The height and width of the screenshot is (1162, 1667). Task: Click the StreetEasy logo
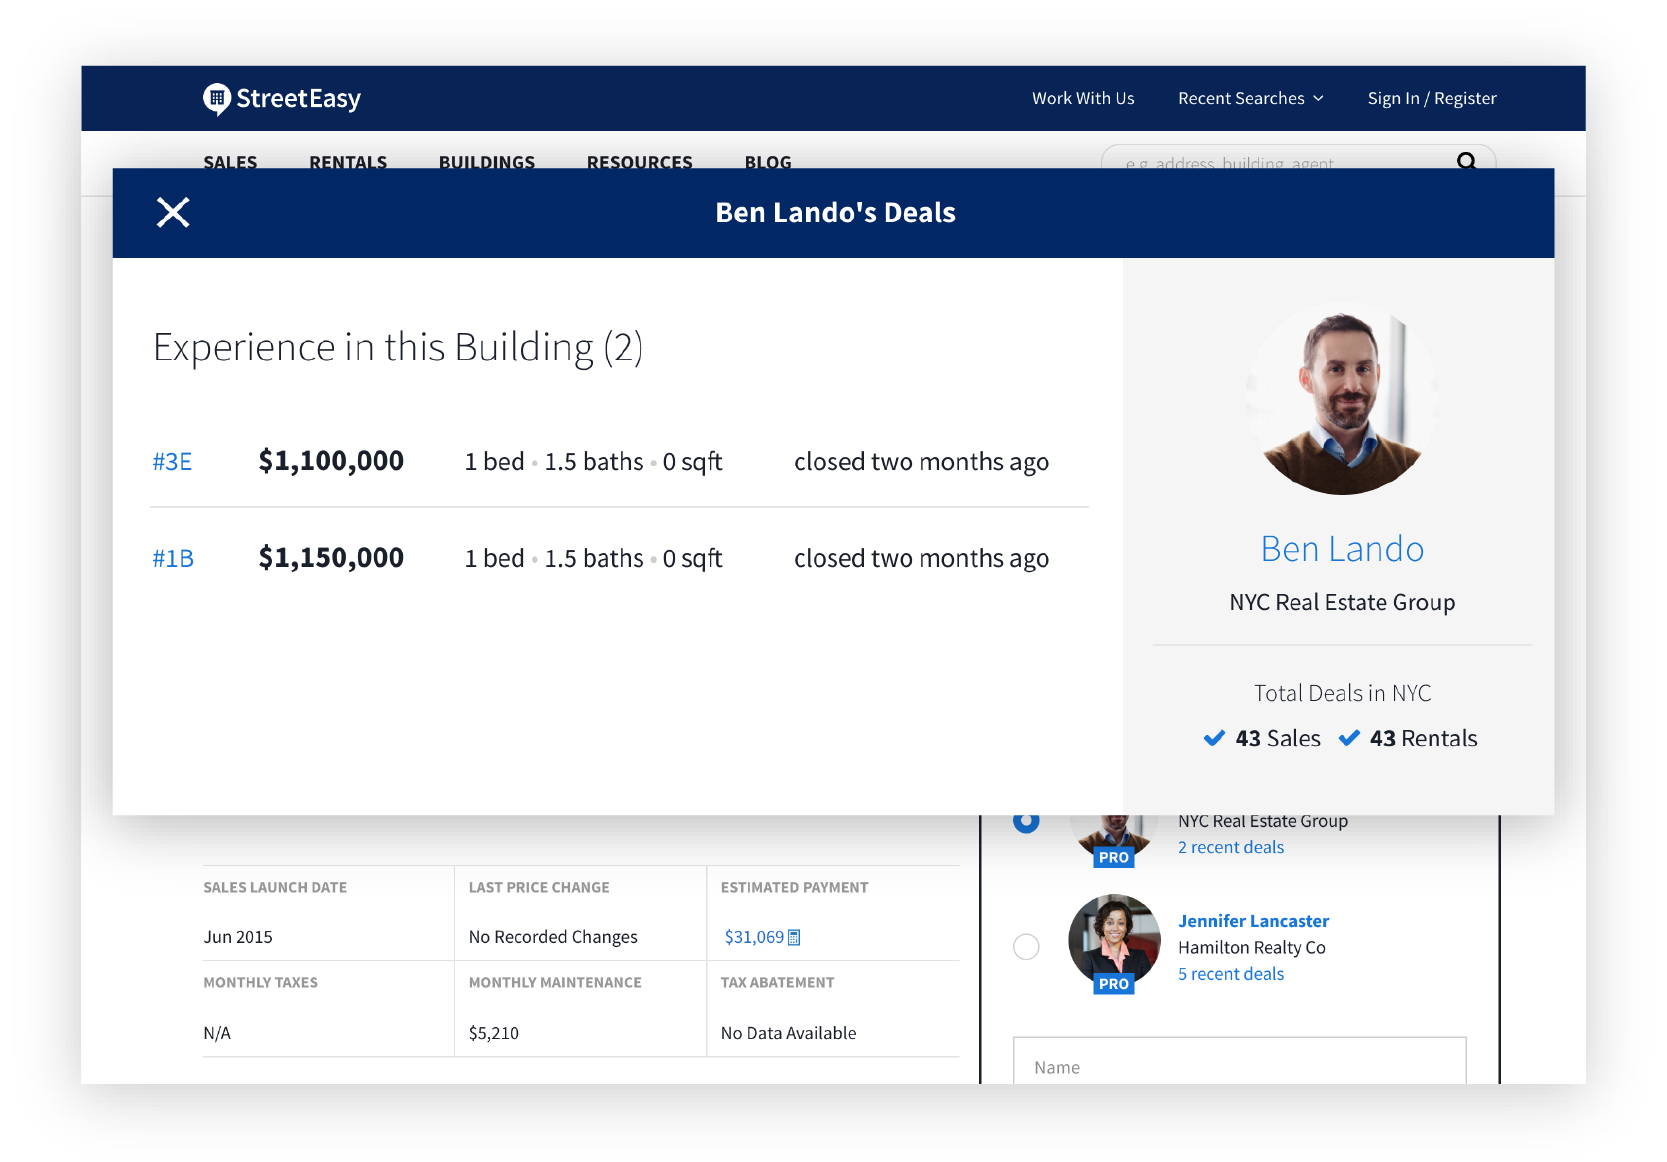coord(282,99)
